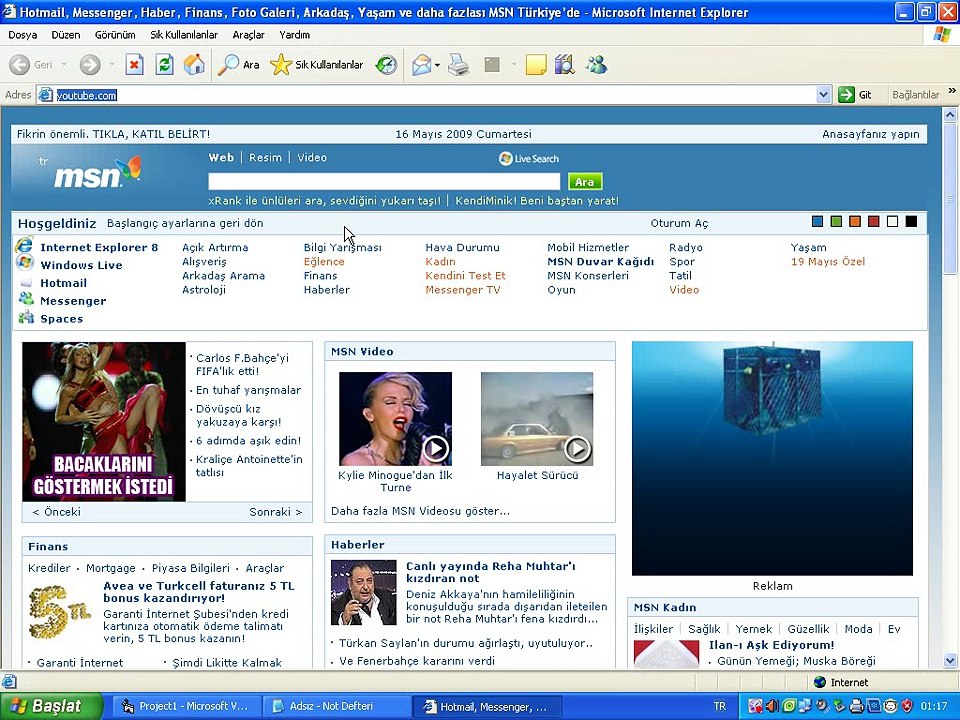Screen dimensions: 960x720
Task: Open the Mail icon dropdown arrow
Action: click(437, 65)
